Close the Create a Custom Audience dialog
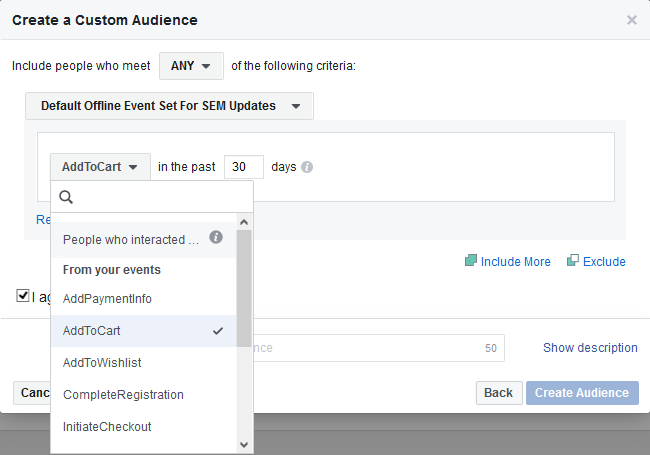Viewport: 650px width, 455px height. 631,20
